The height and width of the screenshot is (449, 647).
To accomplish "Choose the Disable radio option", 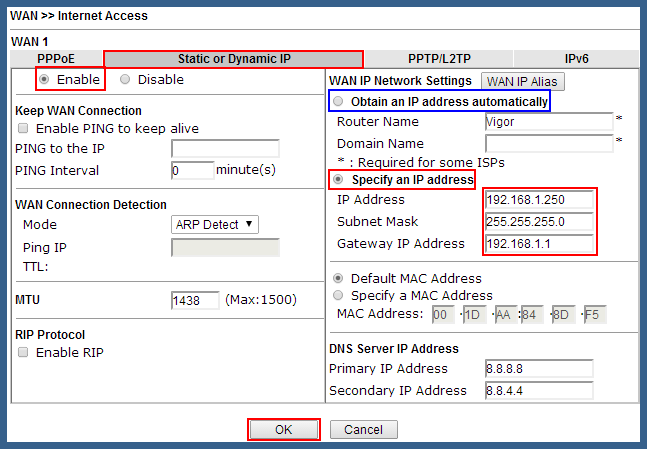I will (125, 79).
